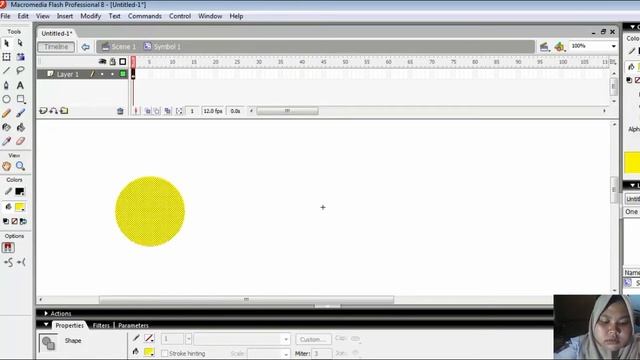Screen dimensions: 640x360
Task: Collapse the Properties panel triangle
Action: pyautogui.click(x=46, y=325)
